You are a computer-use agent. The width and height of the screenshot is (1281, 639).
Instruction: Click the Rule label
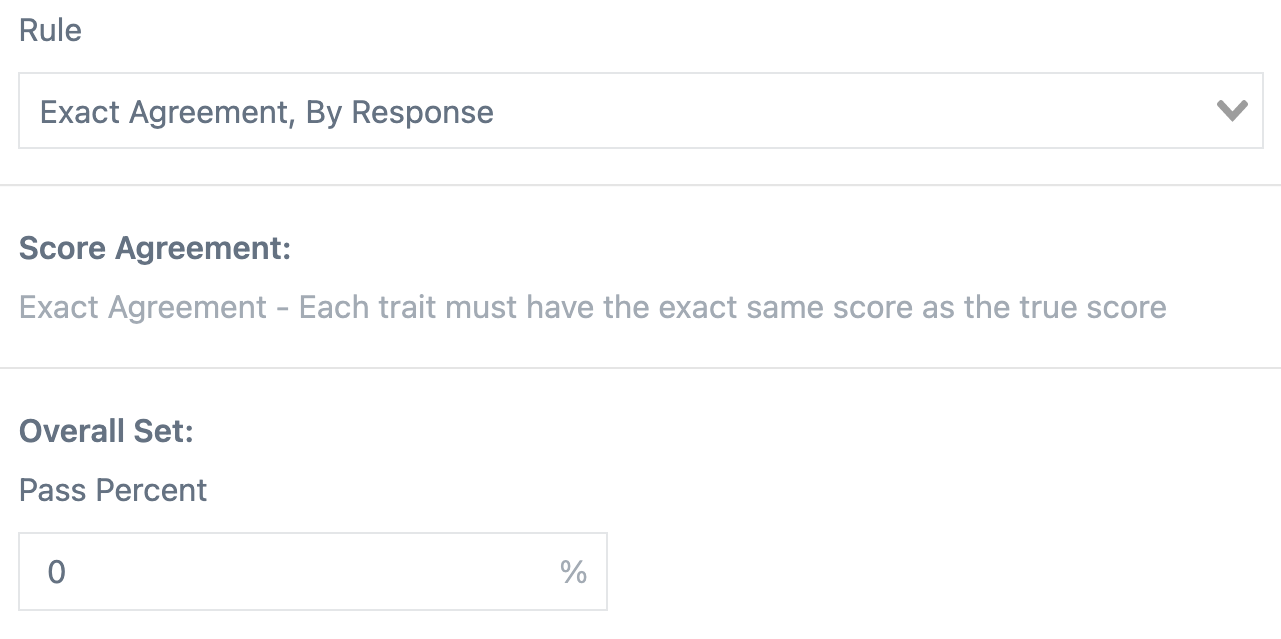tap(50, 30)
